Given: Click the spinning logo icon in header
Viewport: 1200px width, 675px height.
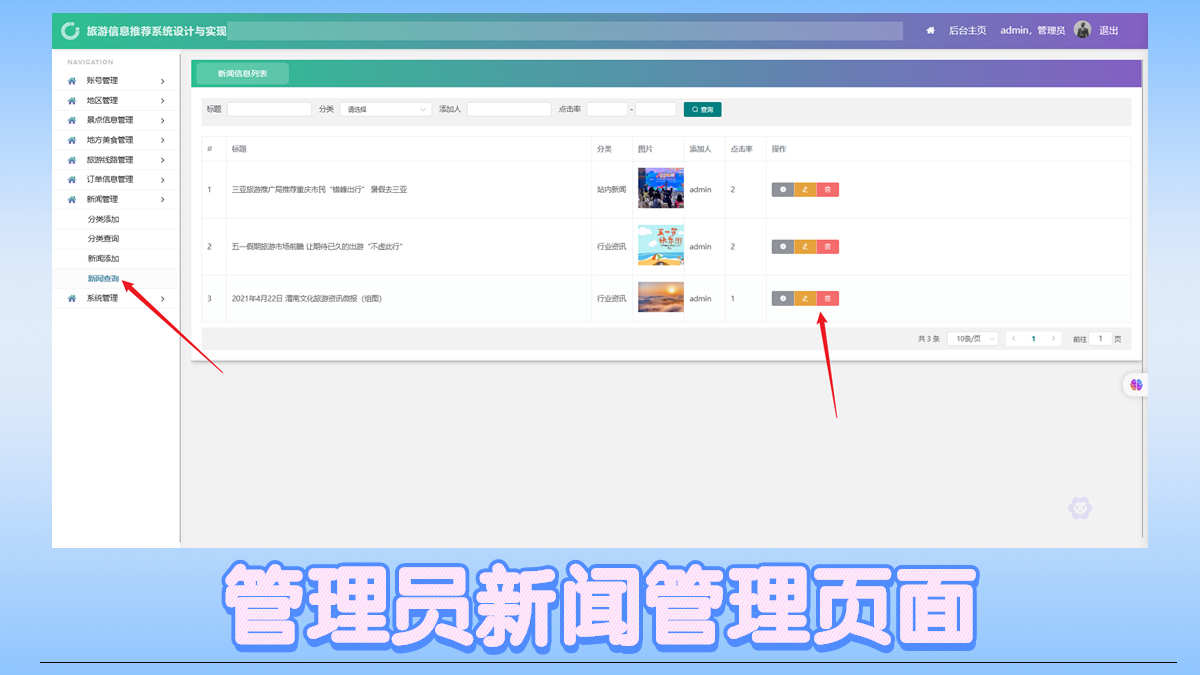Looking at the screenshot, I should pyautogui.click(x=70, y=31).
